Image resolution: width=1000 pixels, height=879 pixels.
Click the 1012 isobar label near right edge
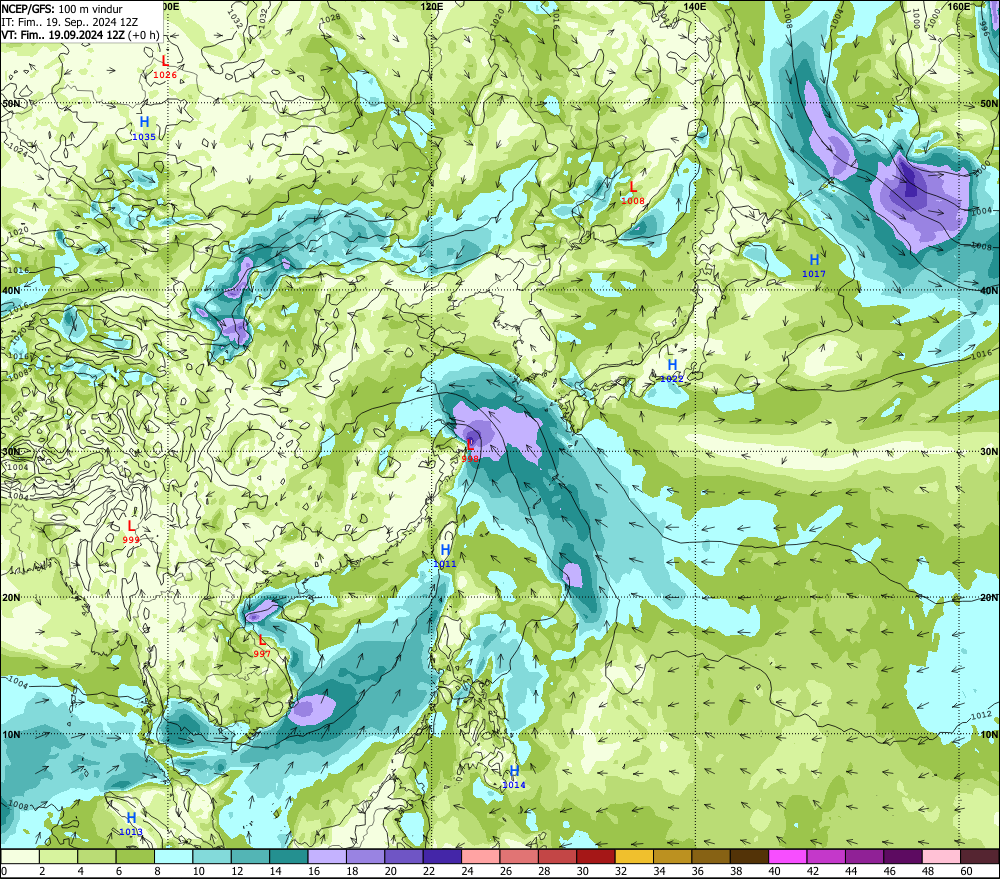point(982,716)
